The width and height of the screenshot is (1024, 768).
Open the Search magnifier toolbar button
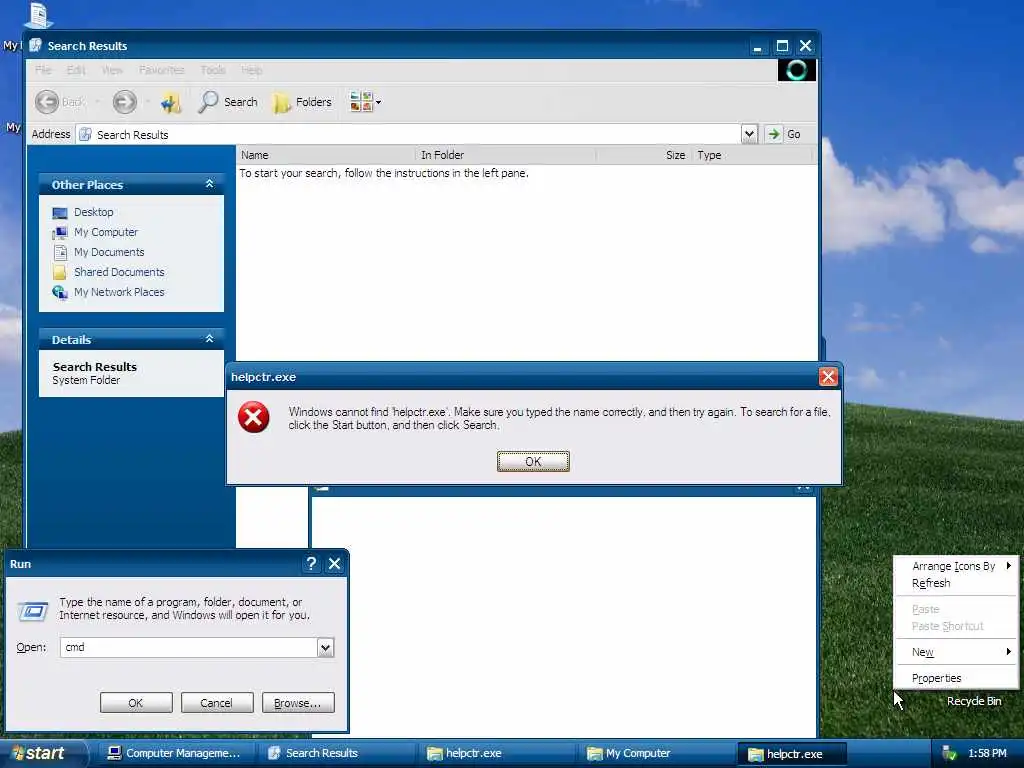pyautogui.click(x=228, y=102)
